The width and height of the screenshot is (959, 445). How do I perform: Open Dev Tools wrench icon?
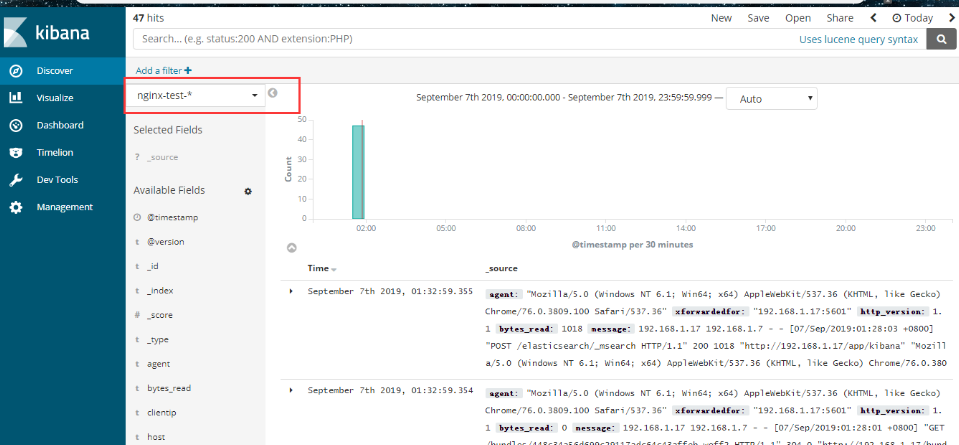pyautogui.click(x=16, y=180)
